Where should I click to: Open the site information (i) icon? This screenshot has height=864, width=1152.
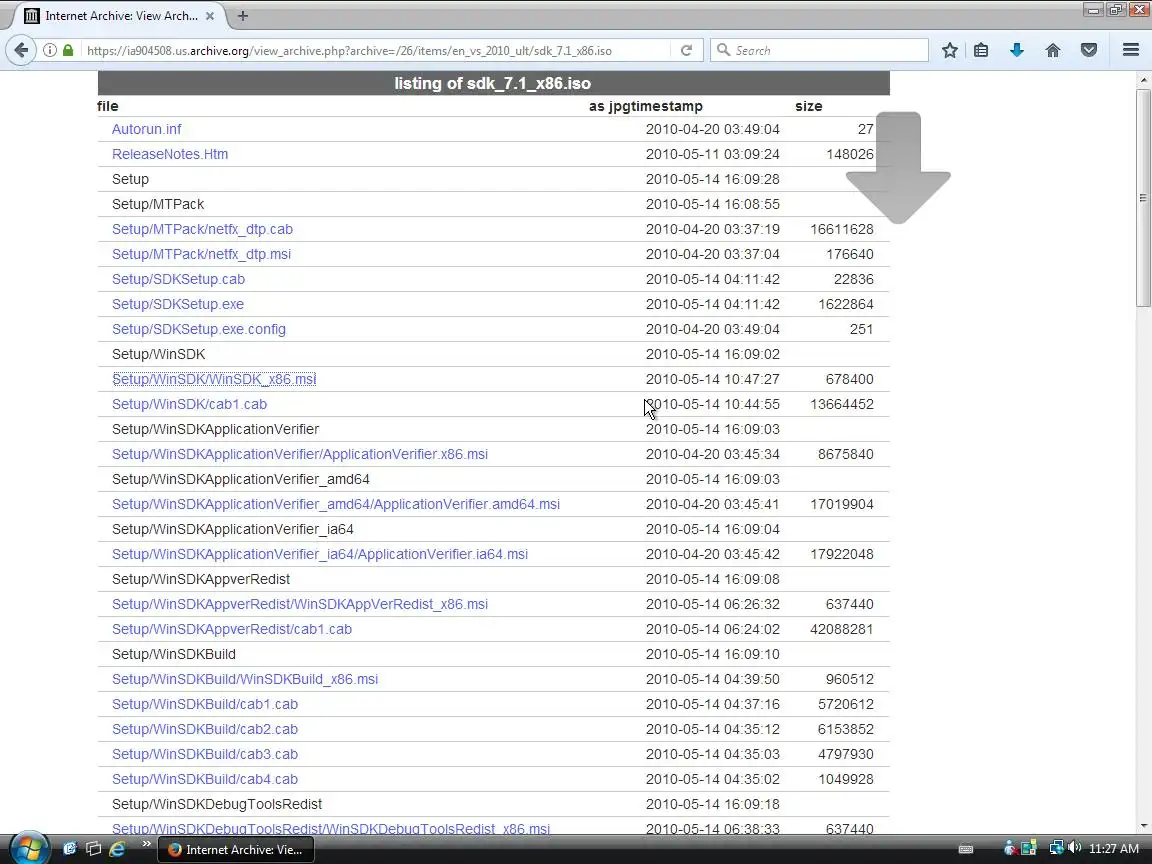point(50,50)
